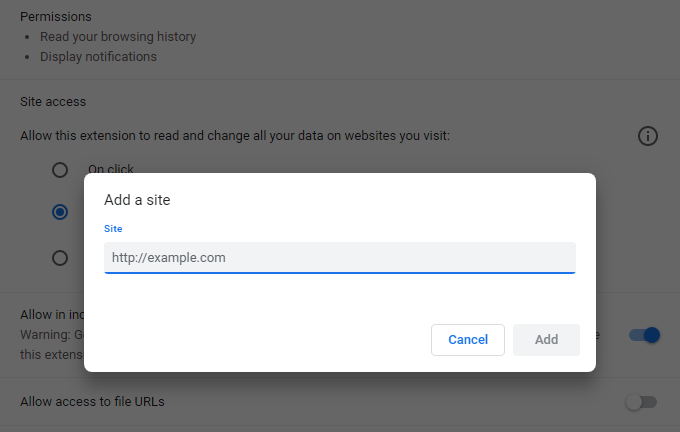The image size is (680, 432).
Task: Click the Add a site dialog title
Action: (137, 200)
